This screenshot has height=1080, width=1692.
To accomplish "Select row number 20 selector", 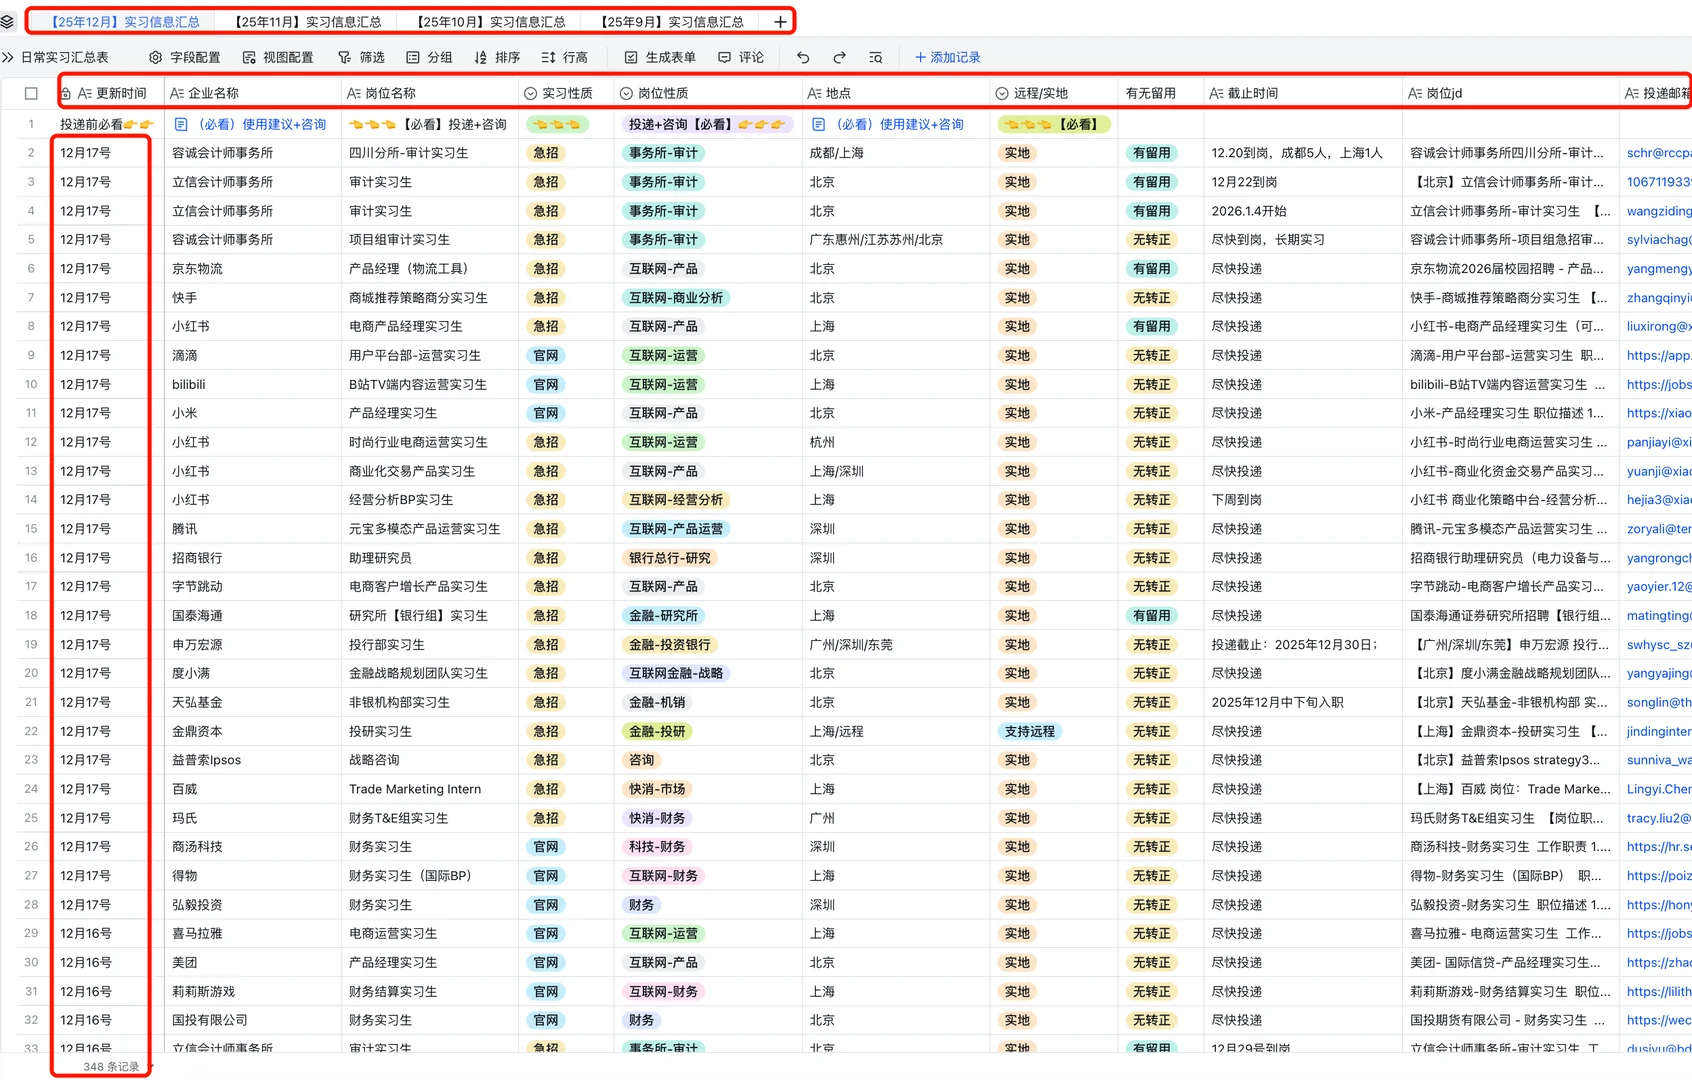I will pos(31,673).
